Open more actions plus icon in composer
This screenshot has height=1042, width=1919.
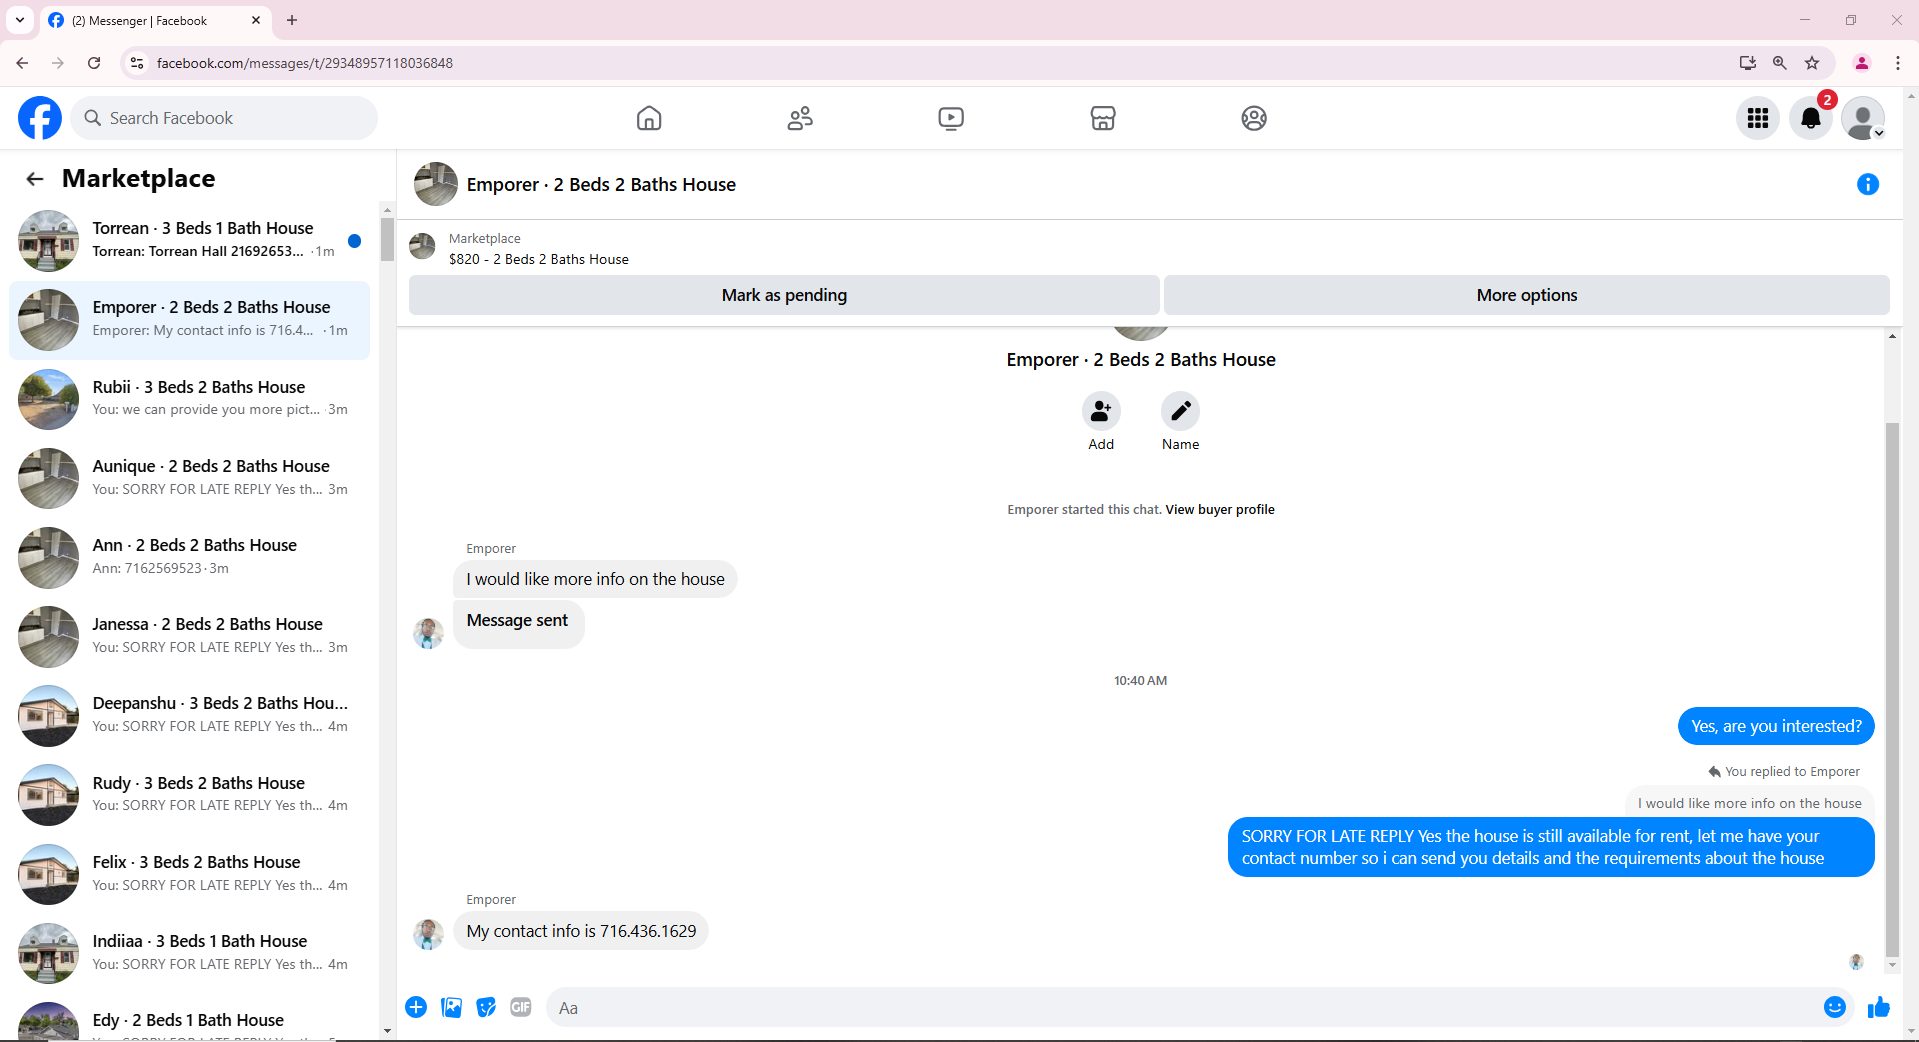tap(416, 1007)
